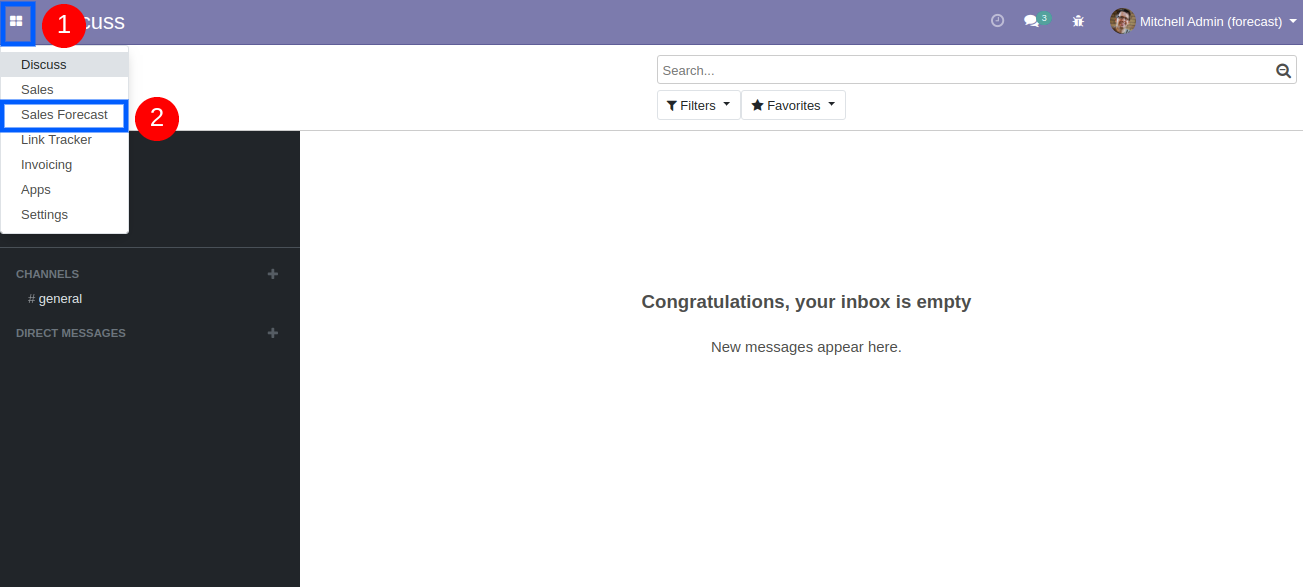Click into the Search input field
Image resolution: width=1303 pixels, height=587 pixels.
coord(960,71)
